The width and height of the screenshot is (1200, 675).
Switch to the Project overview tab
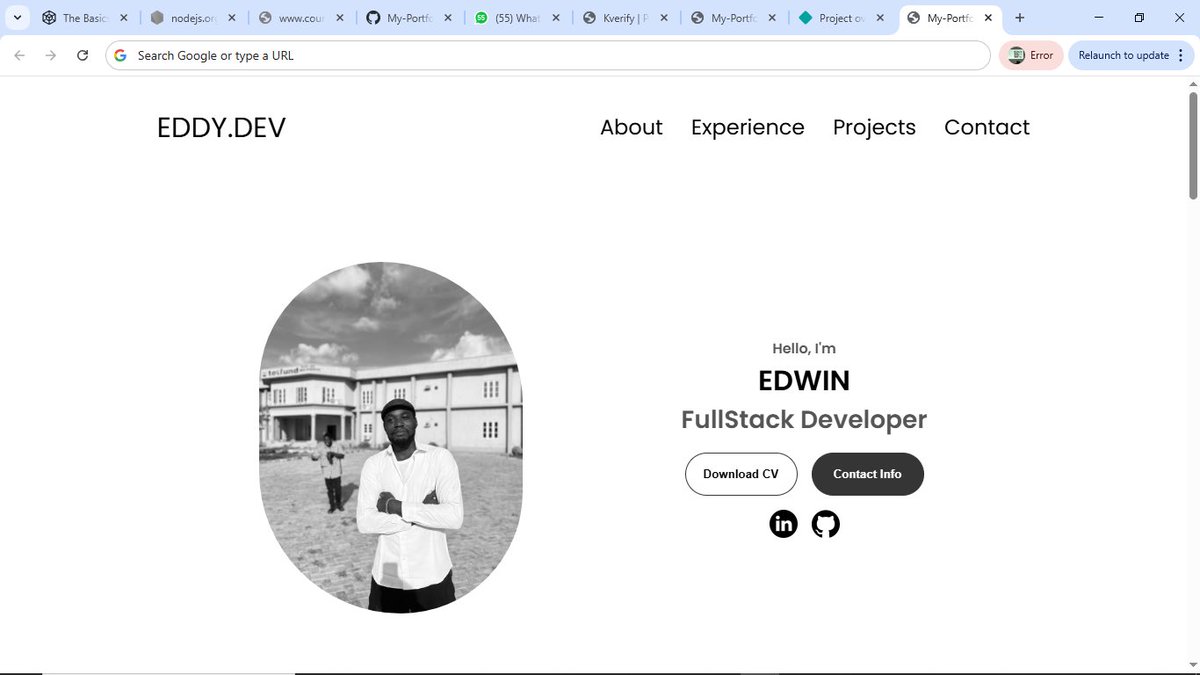coord(834,18)
